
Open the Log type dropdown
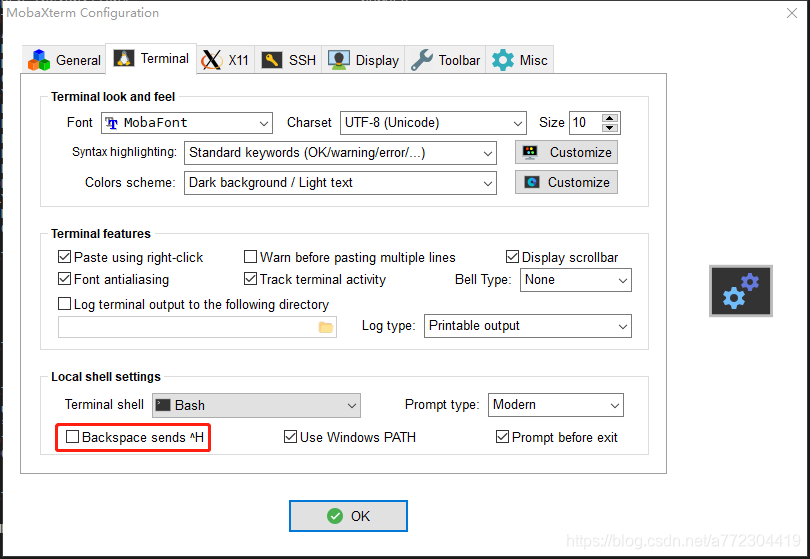tap(527, 326)
